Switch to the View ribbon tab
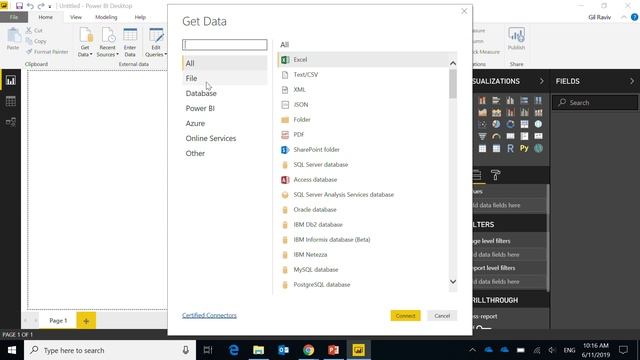This screenshot has width=640, height=360. pyautogui.click(x=76, y=17)
